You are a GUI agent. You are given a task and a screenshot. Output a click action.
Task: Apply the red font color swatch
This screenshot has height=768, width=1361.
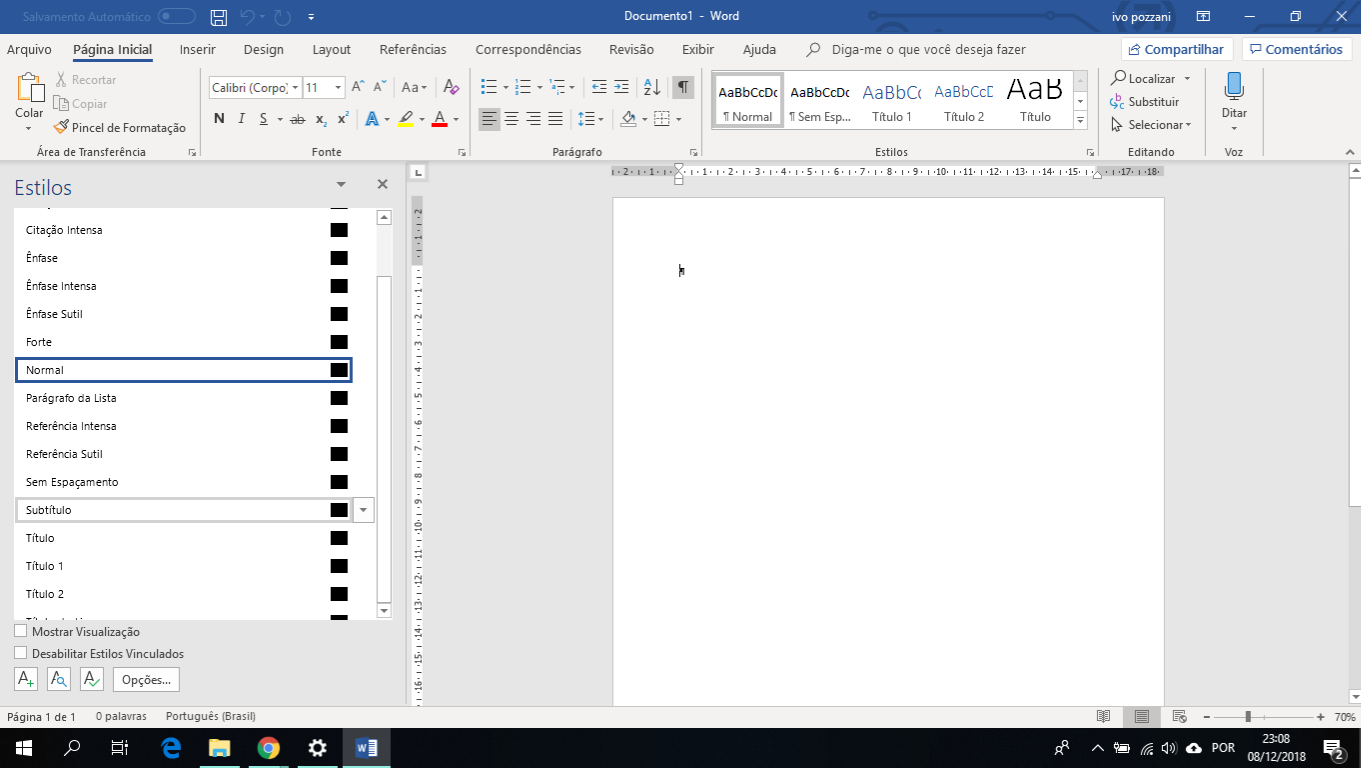(x=439, y=119)
